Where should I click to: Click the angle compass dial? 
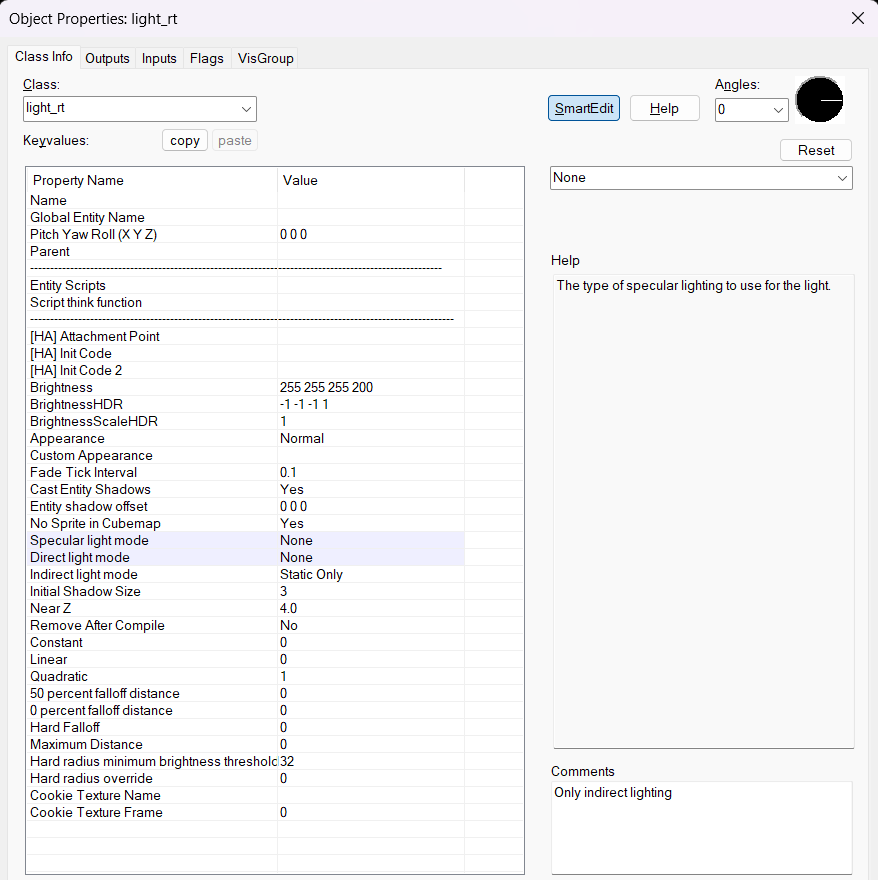[819, 101]
